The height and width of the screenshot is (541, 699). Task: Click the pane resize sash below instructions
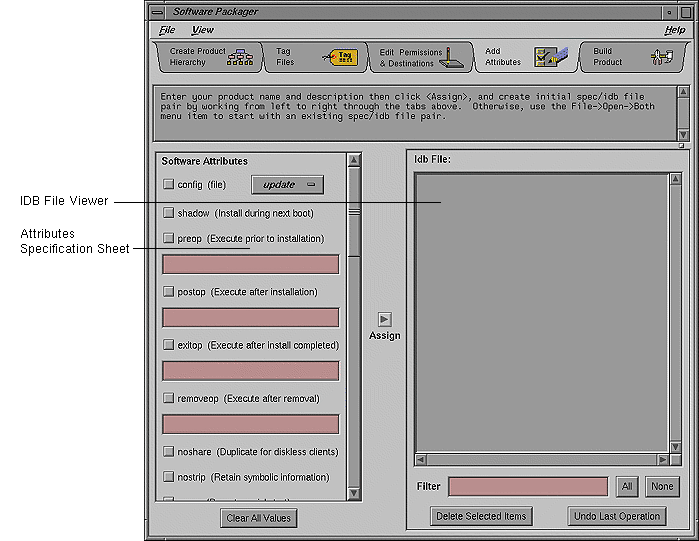tap(681, 146)
